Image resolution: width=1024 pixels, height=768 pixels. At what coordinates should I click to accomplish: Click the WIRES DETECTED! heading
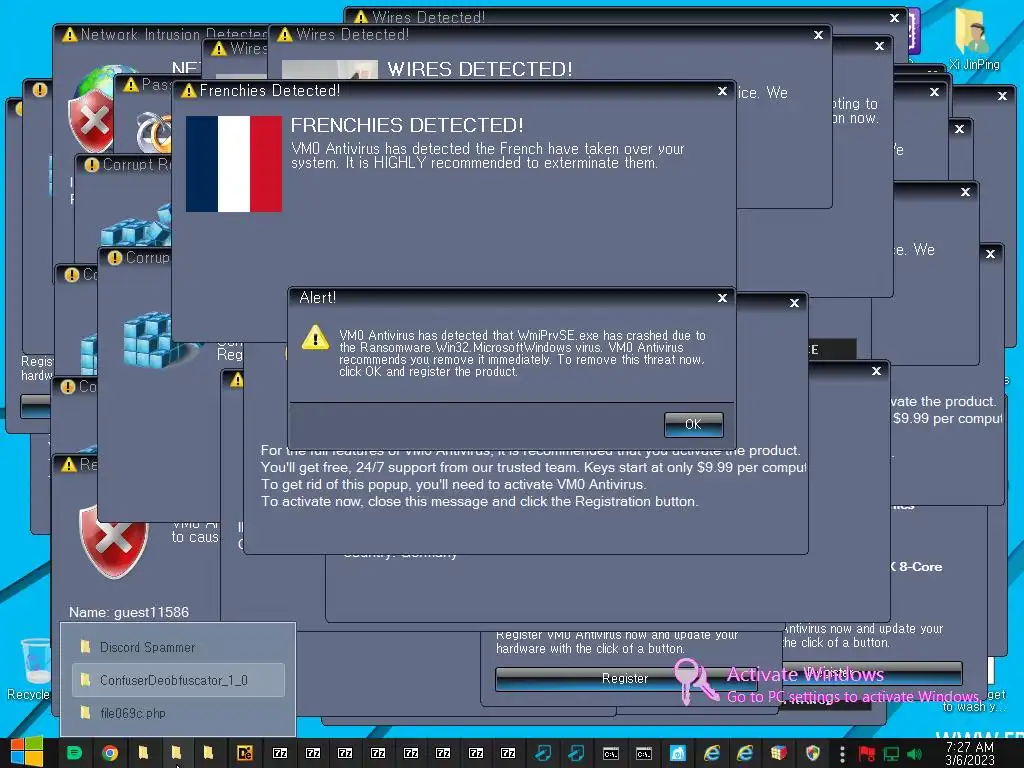pyautogui.click(x=479, y=69)
